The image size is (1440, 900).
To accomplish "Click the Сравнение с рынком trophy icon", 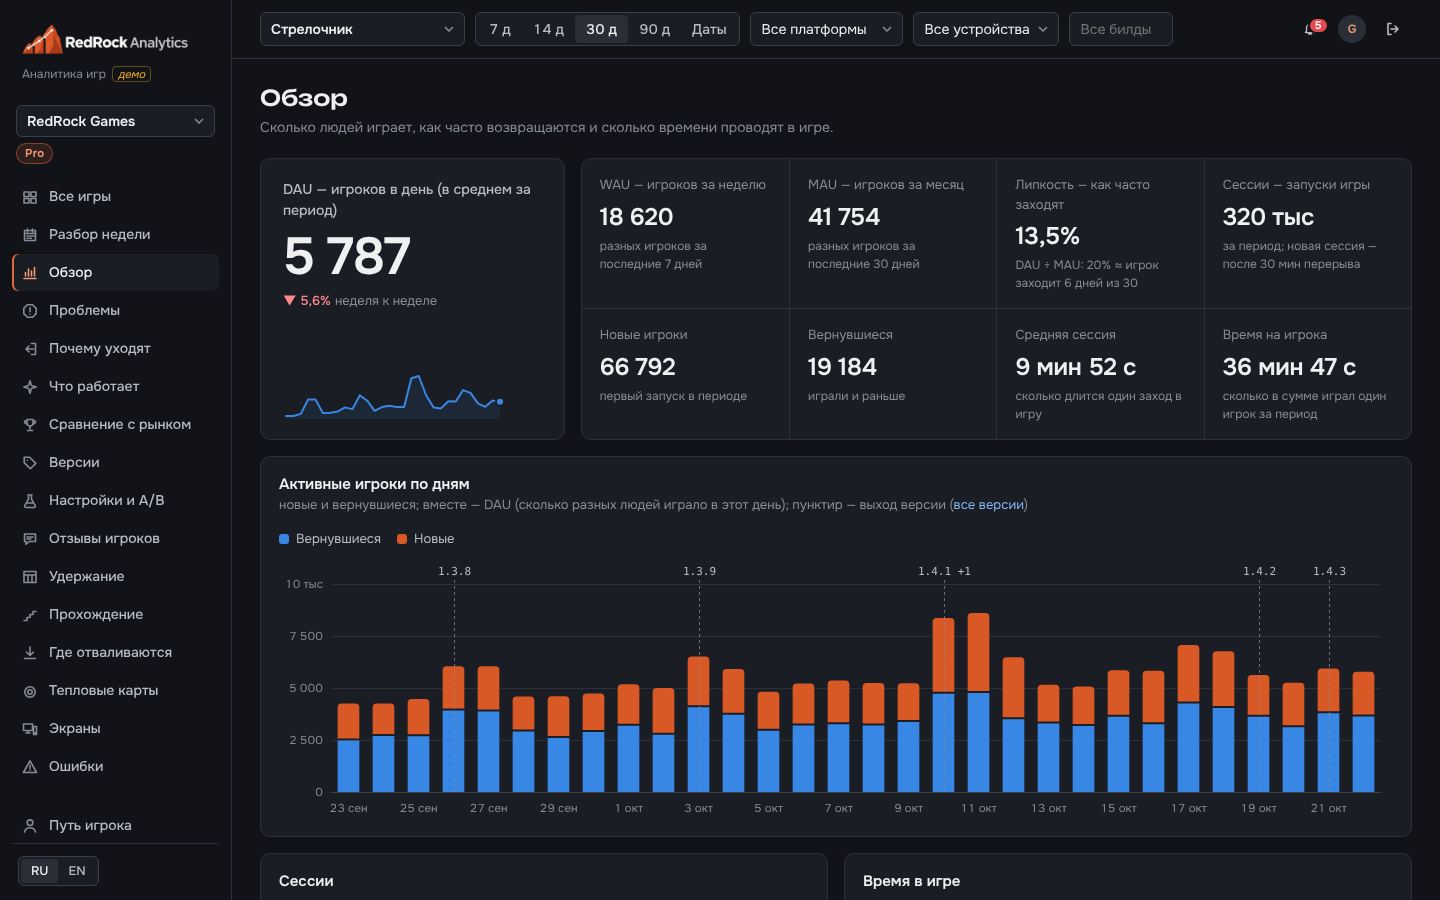I will (x=30, y=425).
